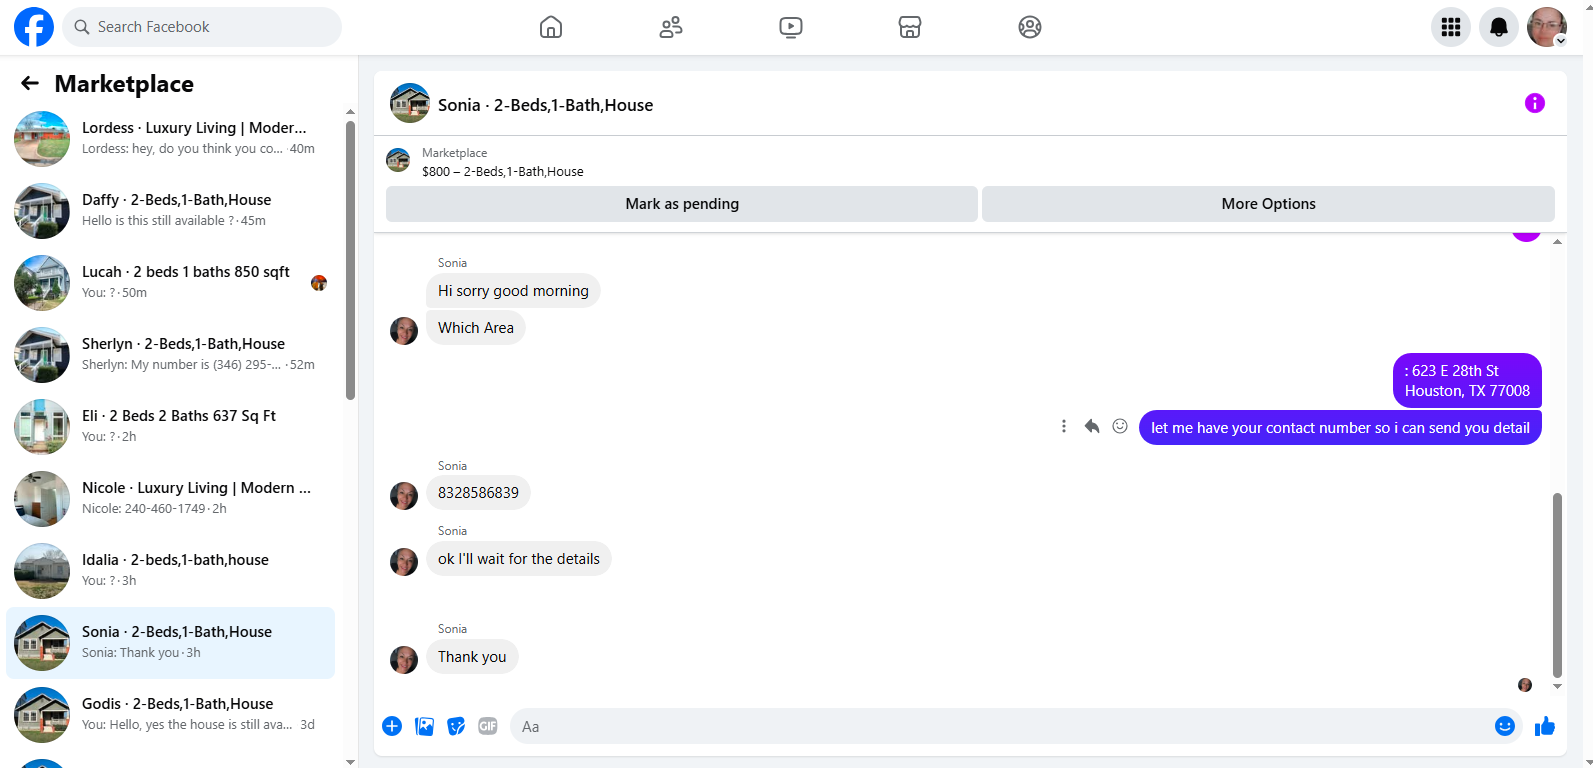Open More Options for the listing

tap(1268, 204)
